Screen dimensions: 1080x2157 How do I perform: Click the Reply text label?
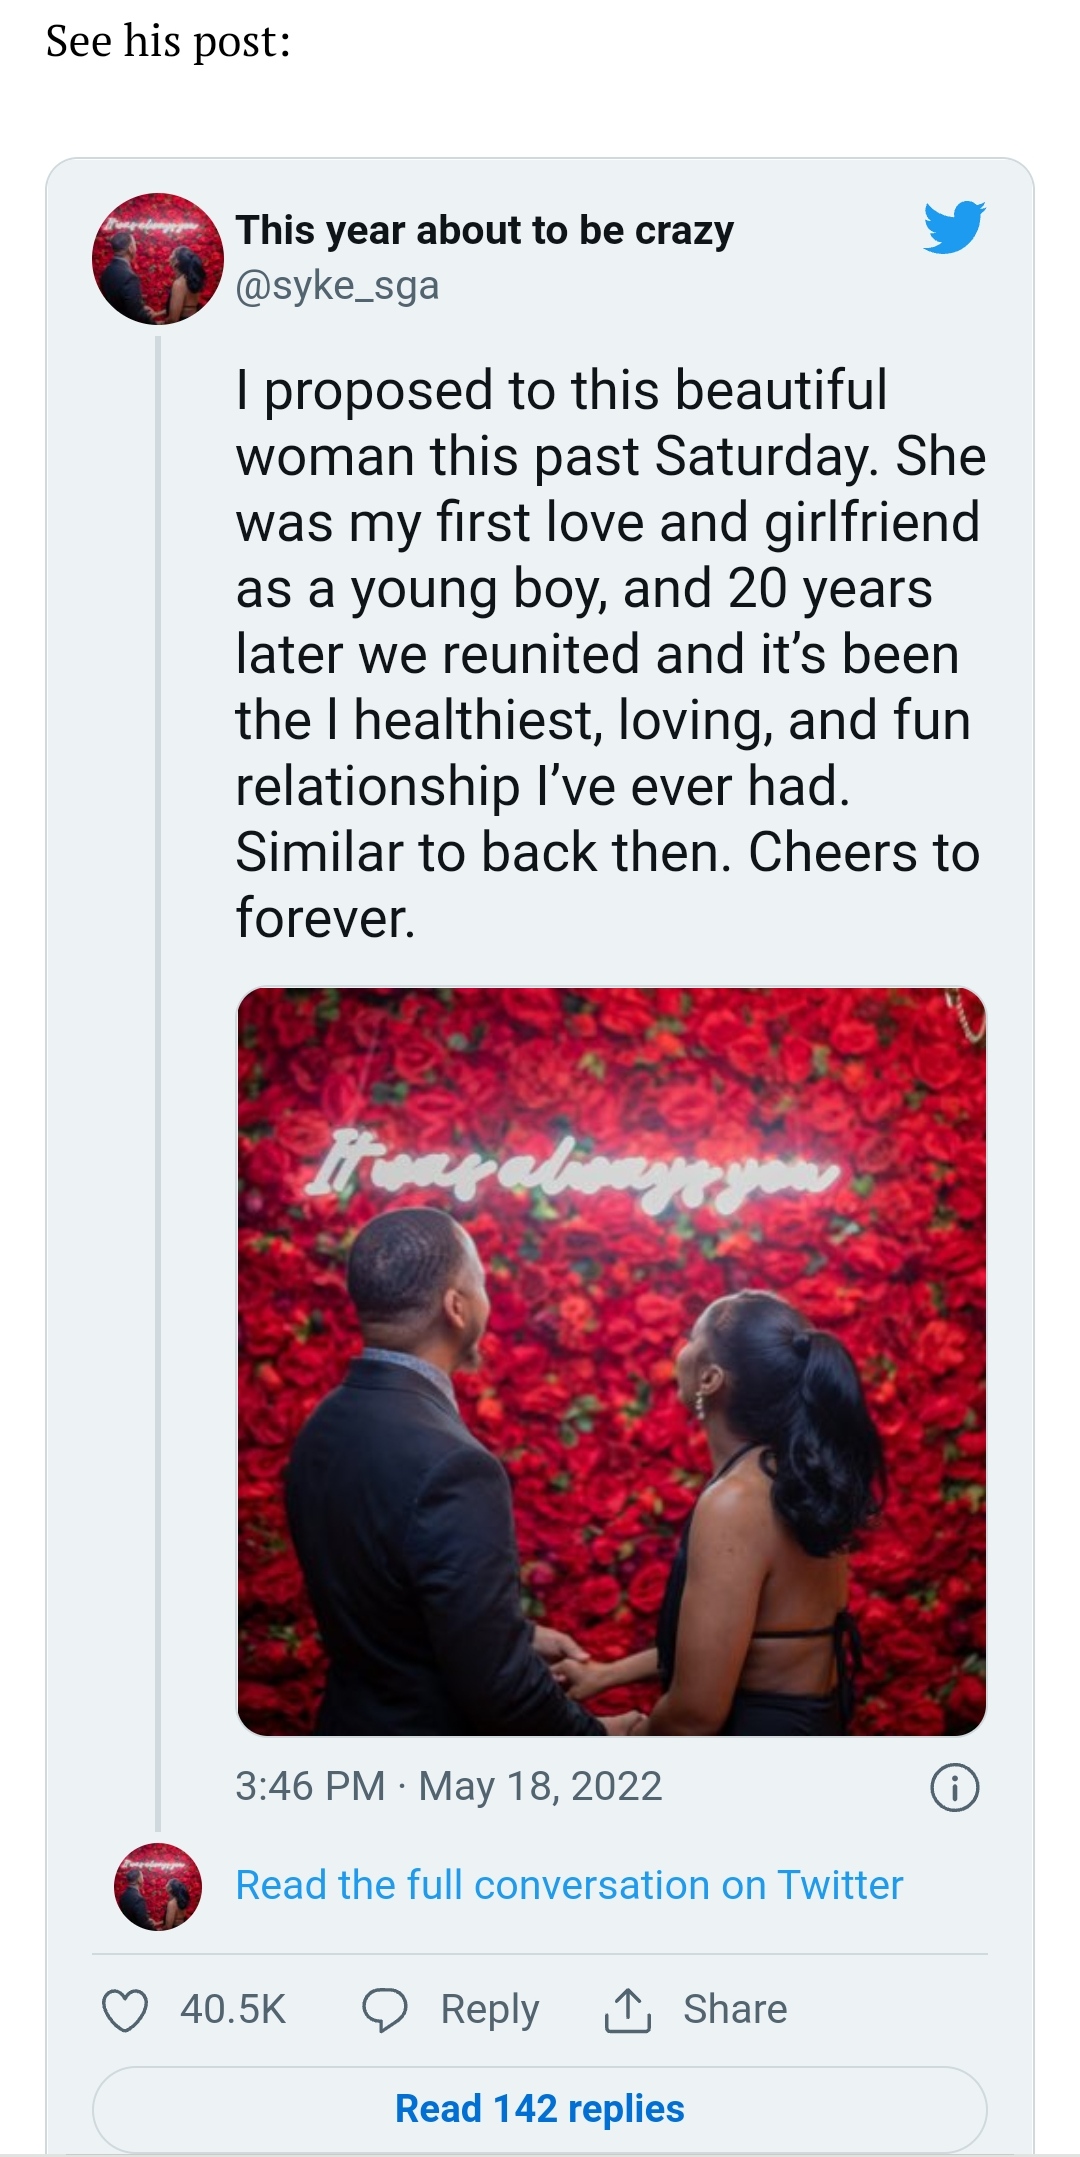490,2010
